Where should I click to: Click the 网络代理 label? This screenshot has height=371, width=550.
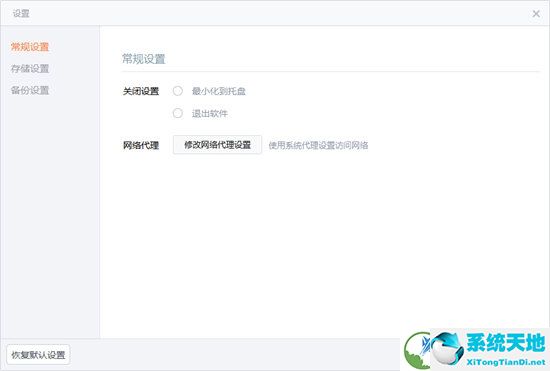pos(141,145)
